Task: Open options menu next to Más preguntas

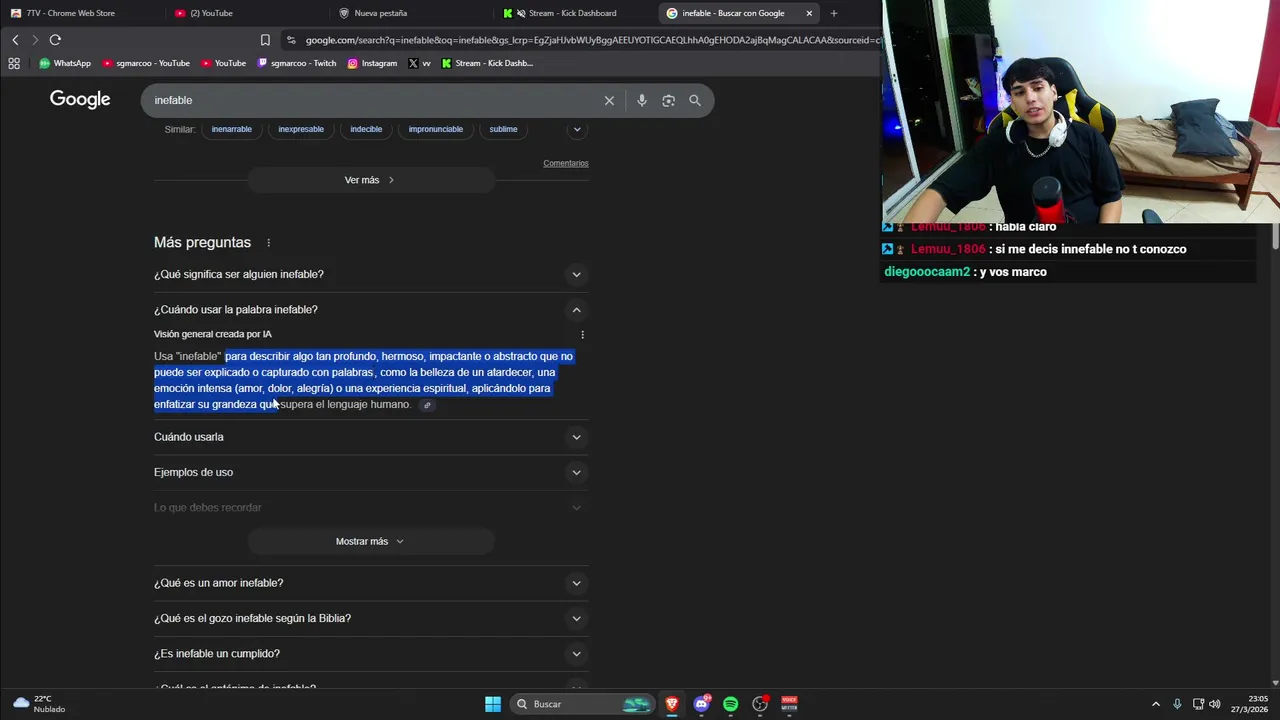Action: pyautogui.click(x=268, y=243)
